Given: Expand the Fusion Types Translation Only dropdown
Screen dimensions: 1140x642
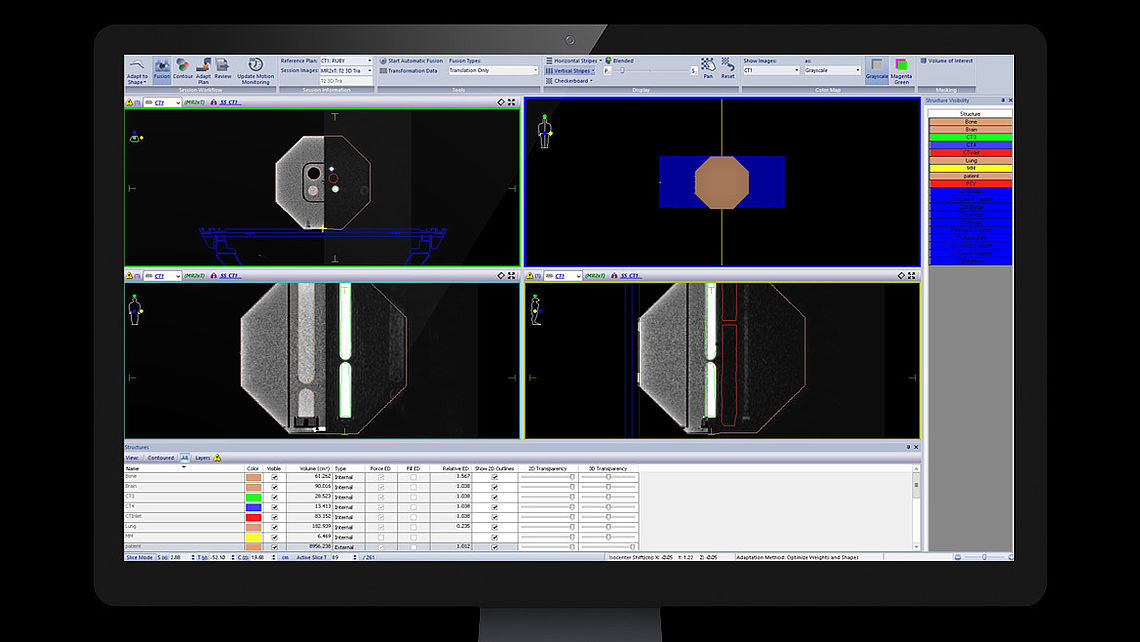Looking at the screenshot, I should pyautogui.click(x=491, y=70).
